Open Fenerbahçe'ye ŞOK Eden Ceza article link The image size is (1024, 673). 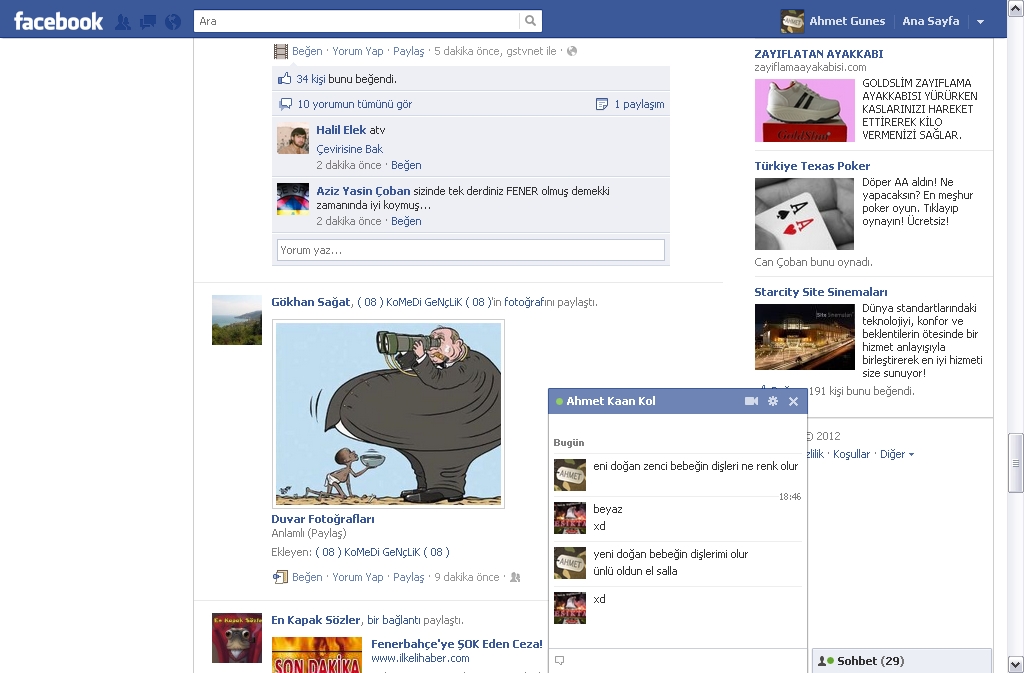pos(456,644)
